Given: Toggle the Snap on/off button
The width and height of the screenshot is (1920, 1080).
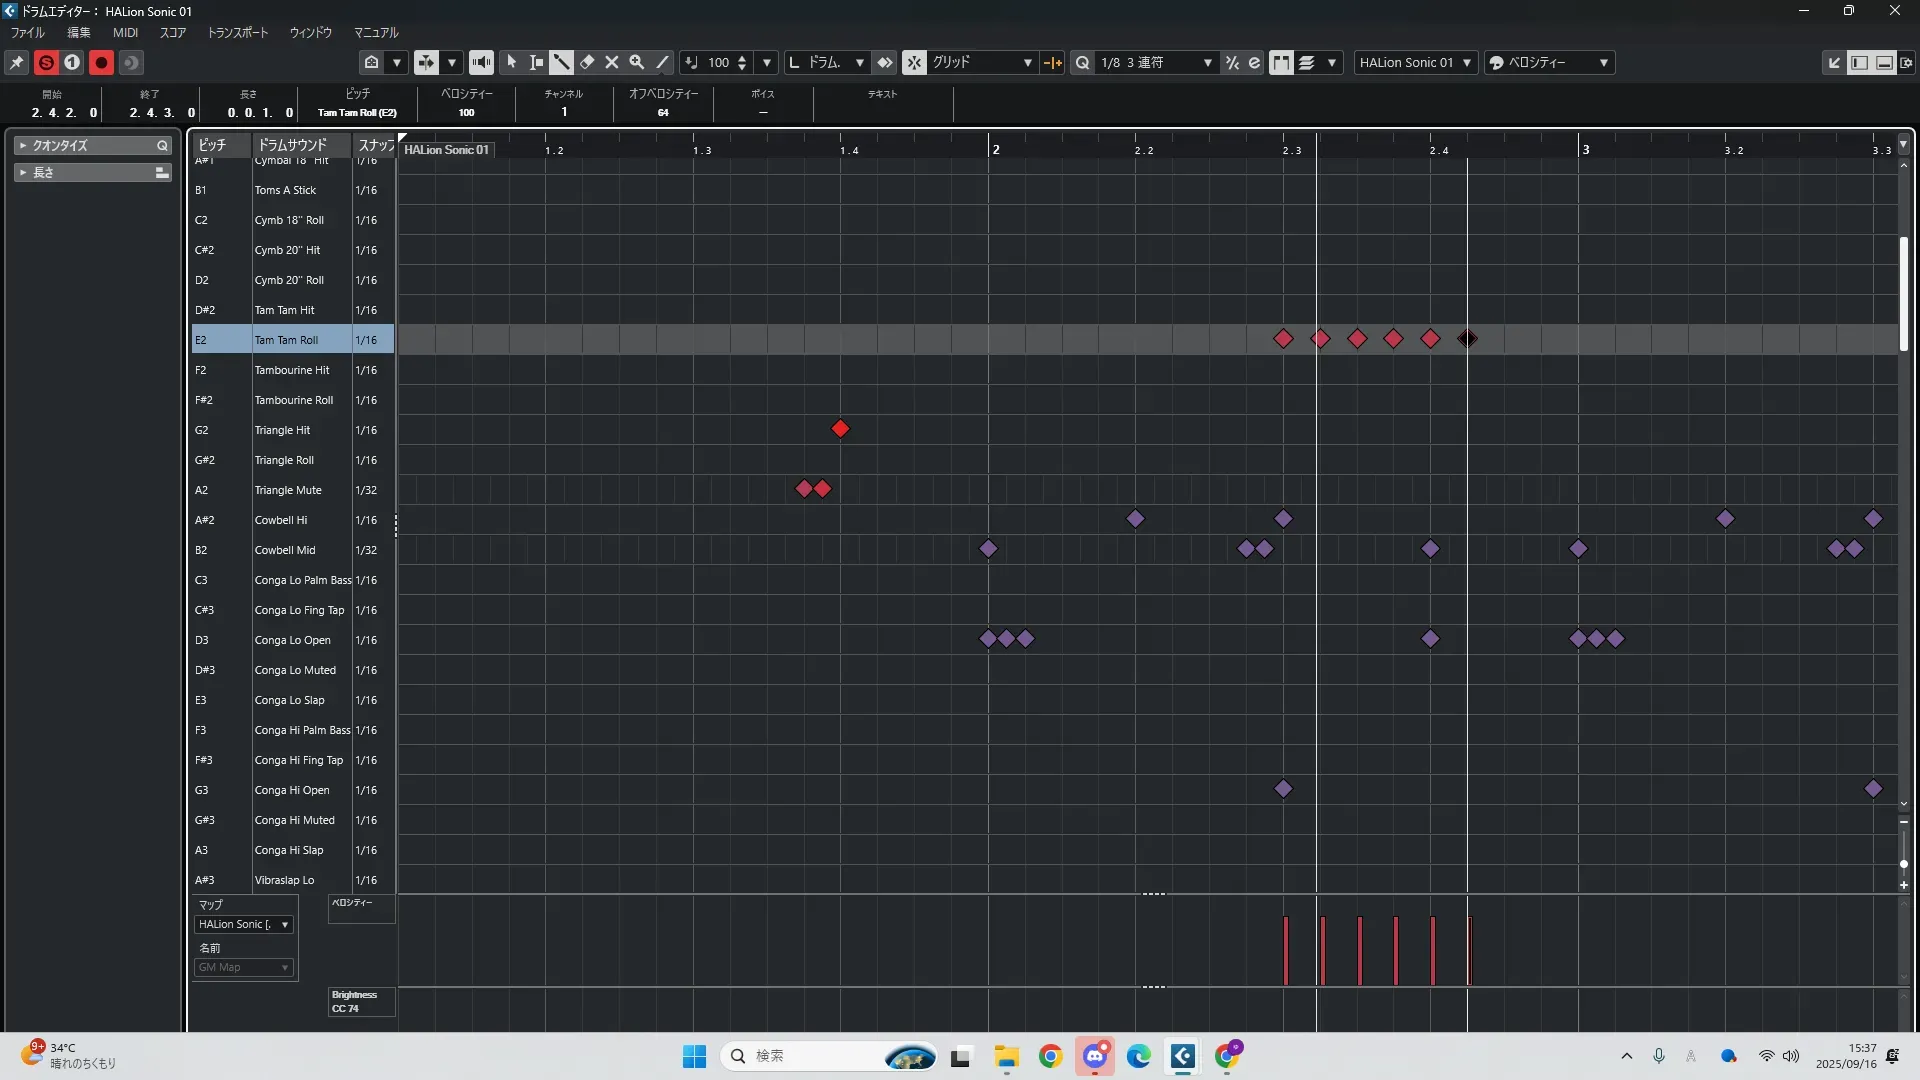Looking at the screenshot, I should (914, 63).
